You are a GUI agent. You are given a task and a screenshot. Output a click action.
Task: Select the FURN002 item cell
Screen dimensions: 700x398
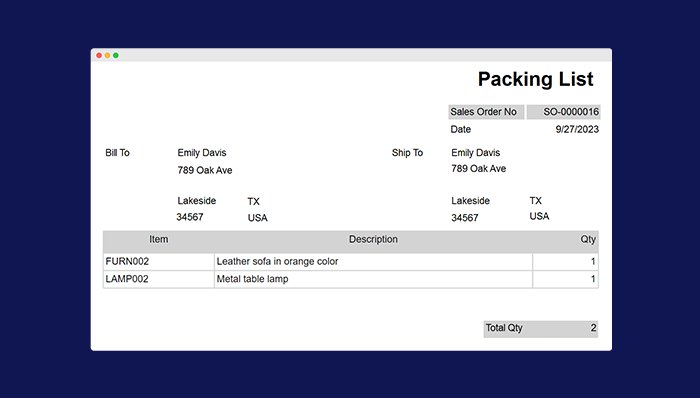pos(158,261)
